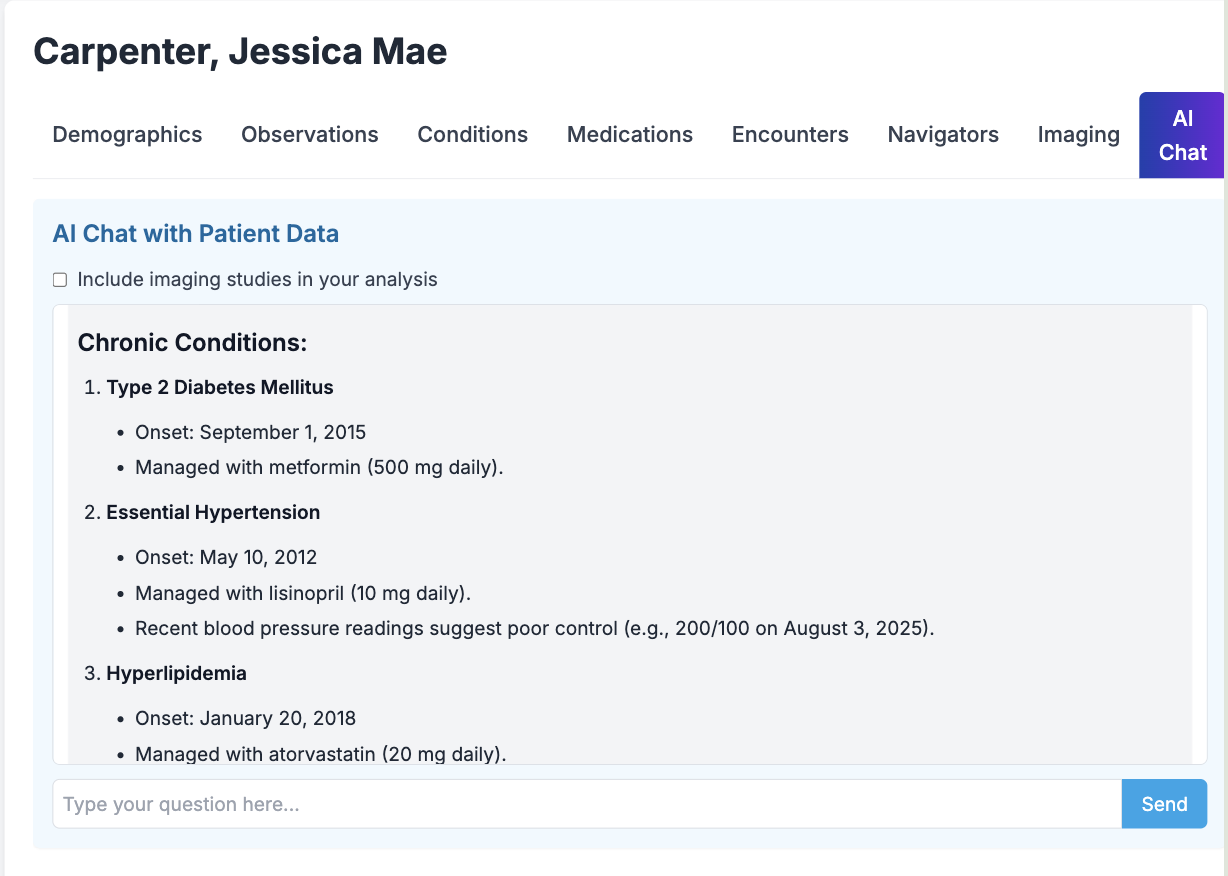1228x876 pixels.
Task: Click the Chronic Conditions heading in chat
Action: coord(192,343)
